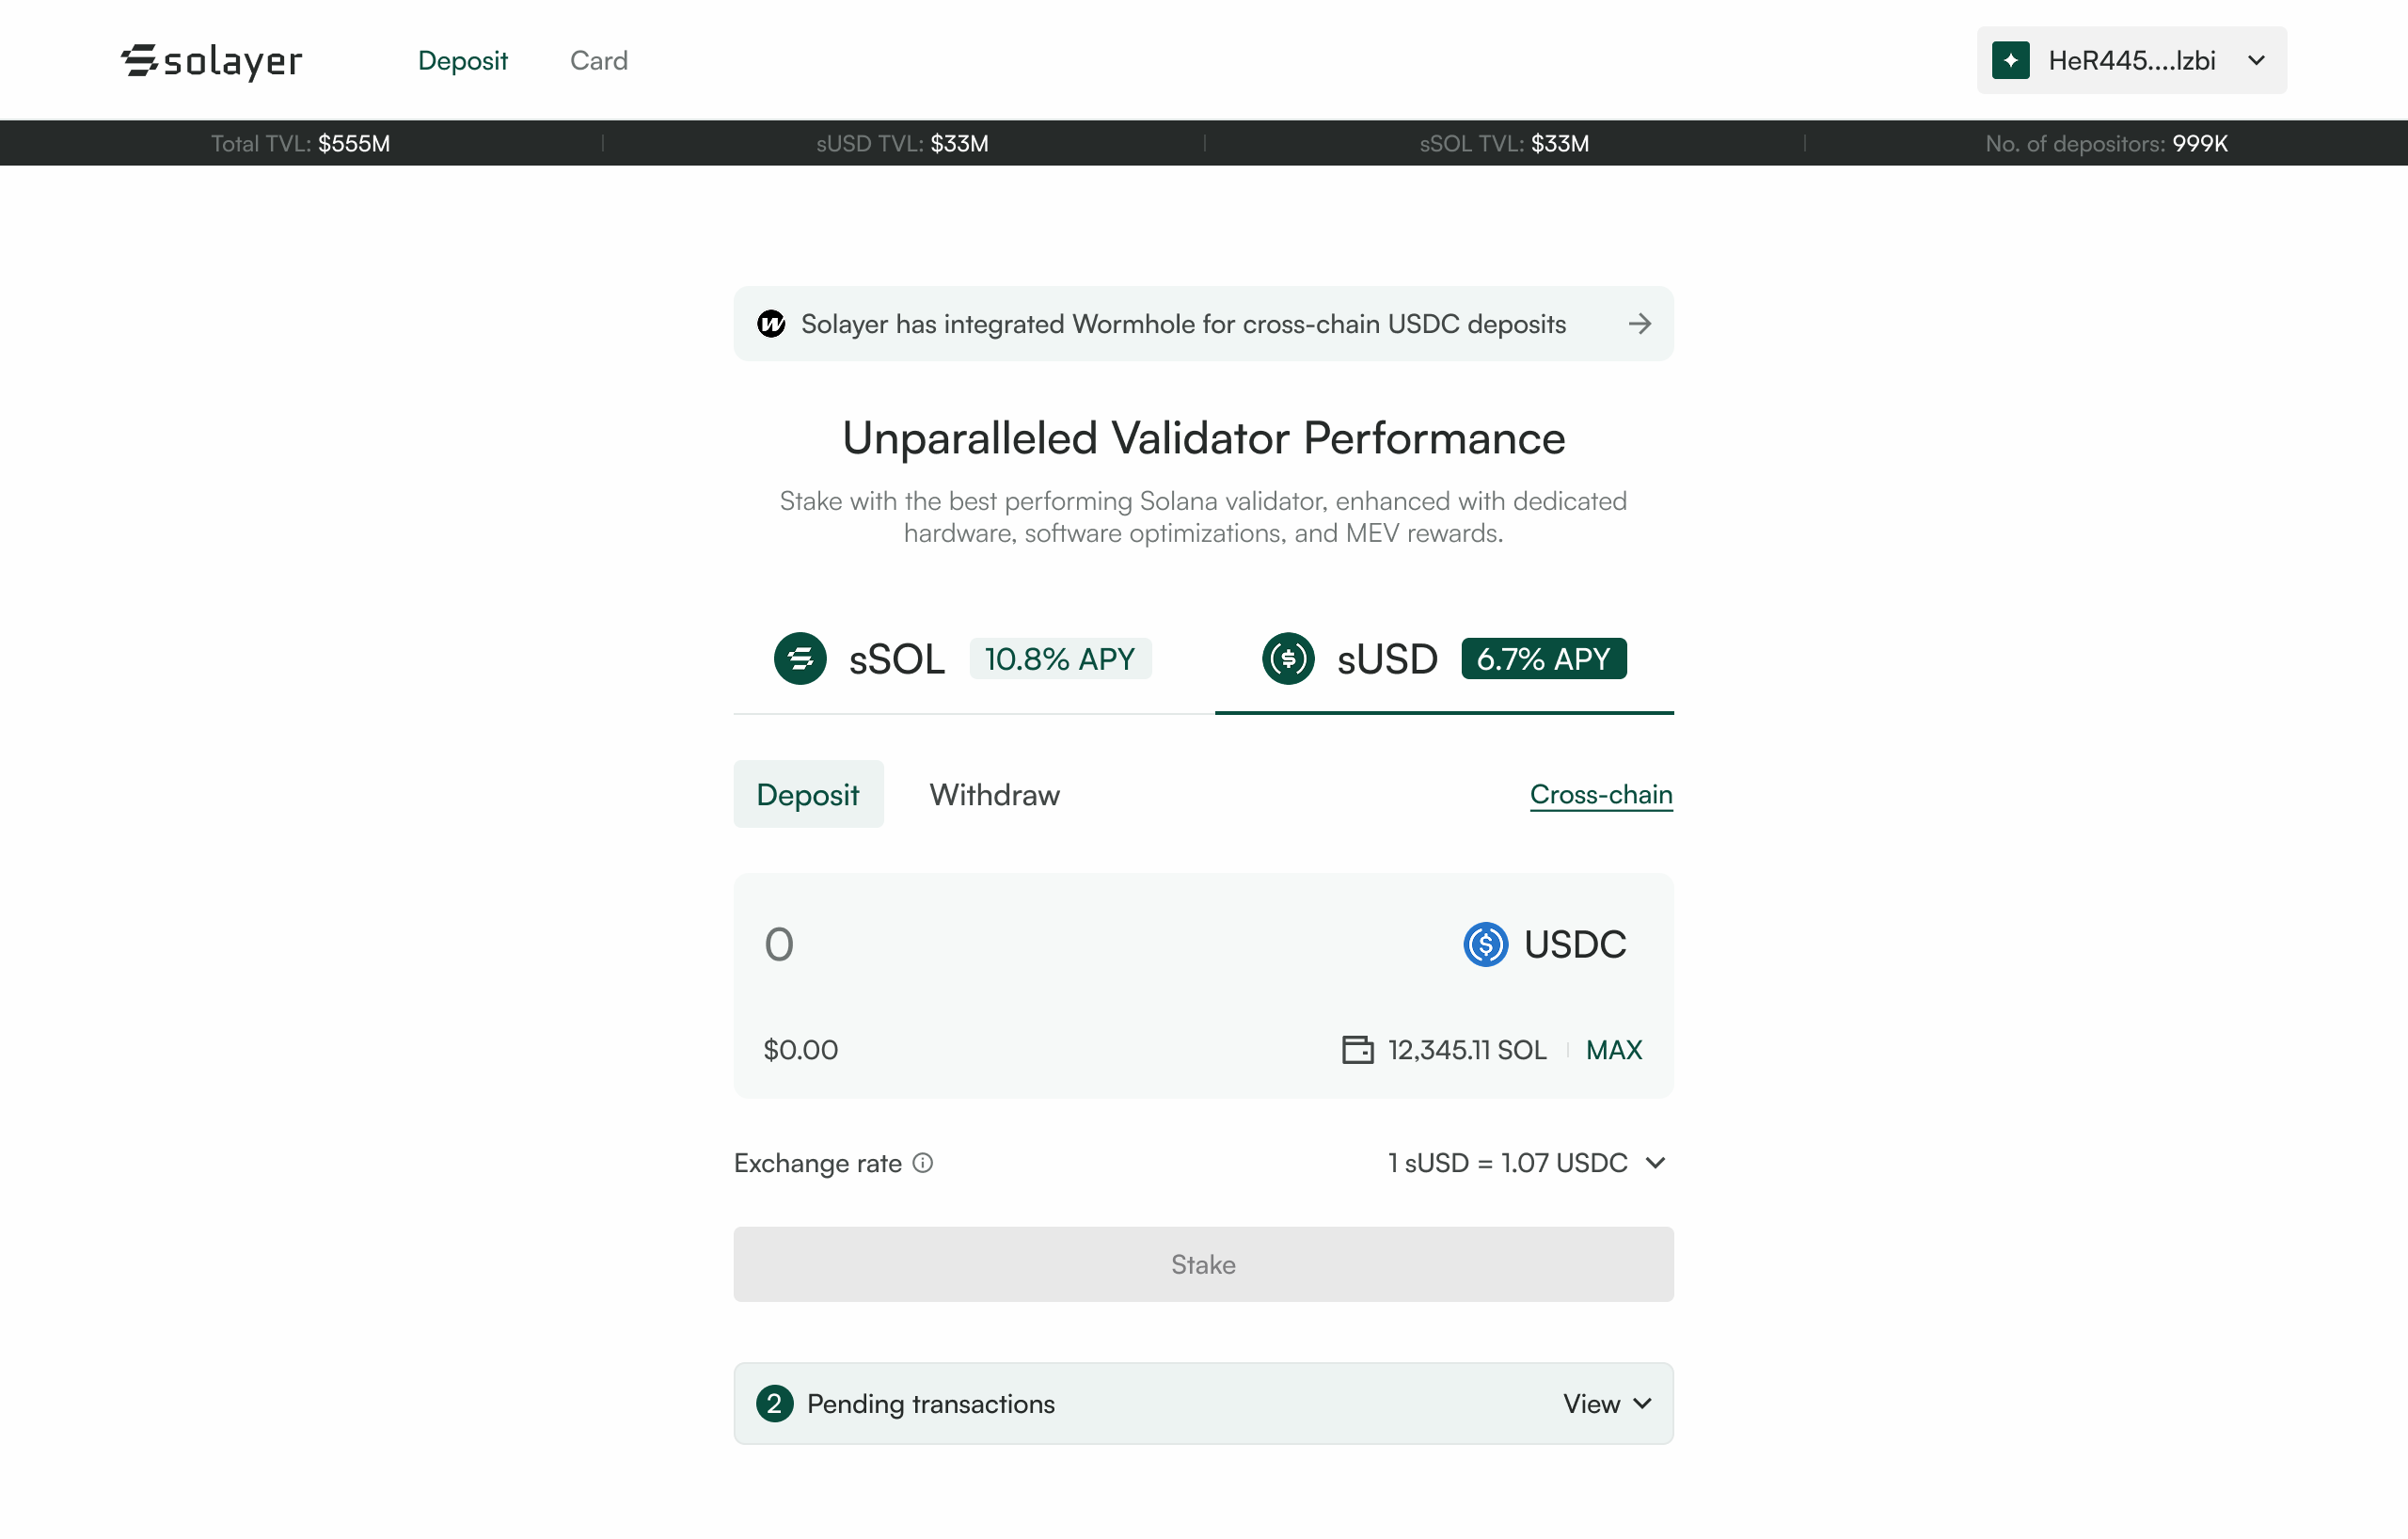The height and width of the screenshot is (1539, 2408).
Task: Click the Exchange rate info icon
Action: pyautogui.click(x=923, y=1163)
